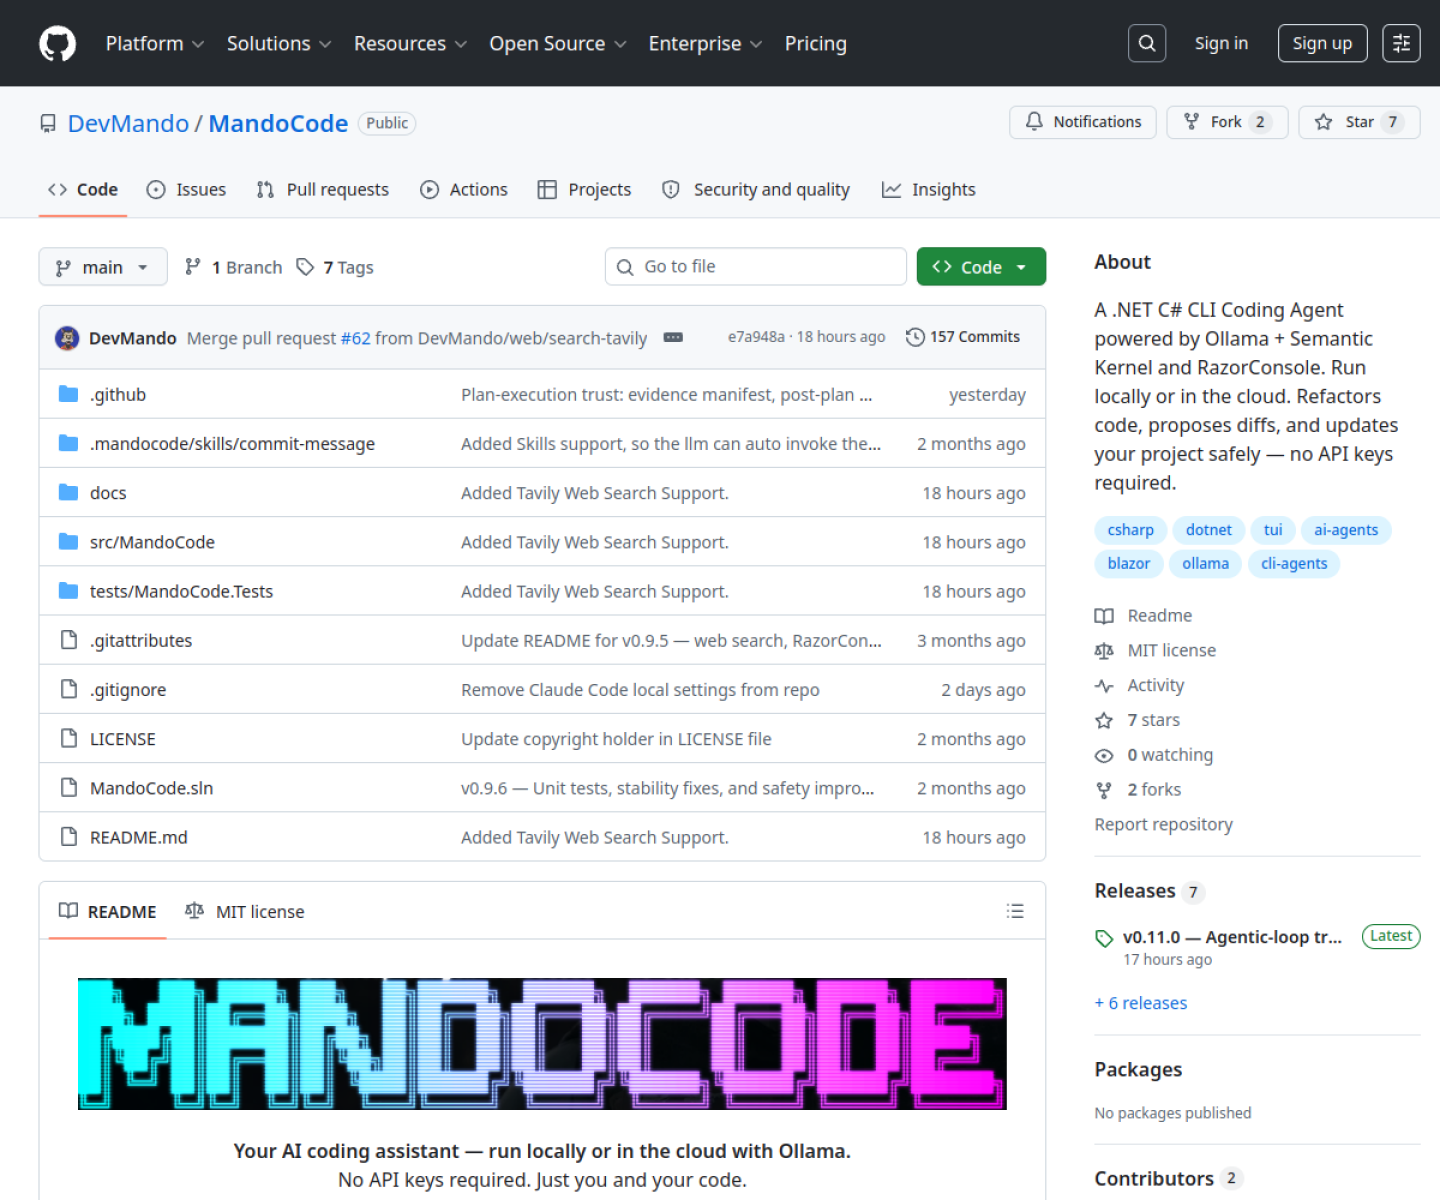Open the Insights tab
This screenshot has width=1440, height=1200.
(928, 189)
